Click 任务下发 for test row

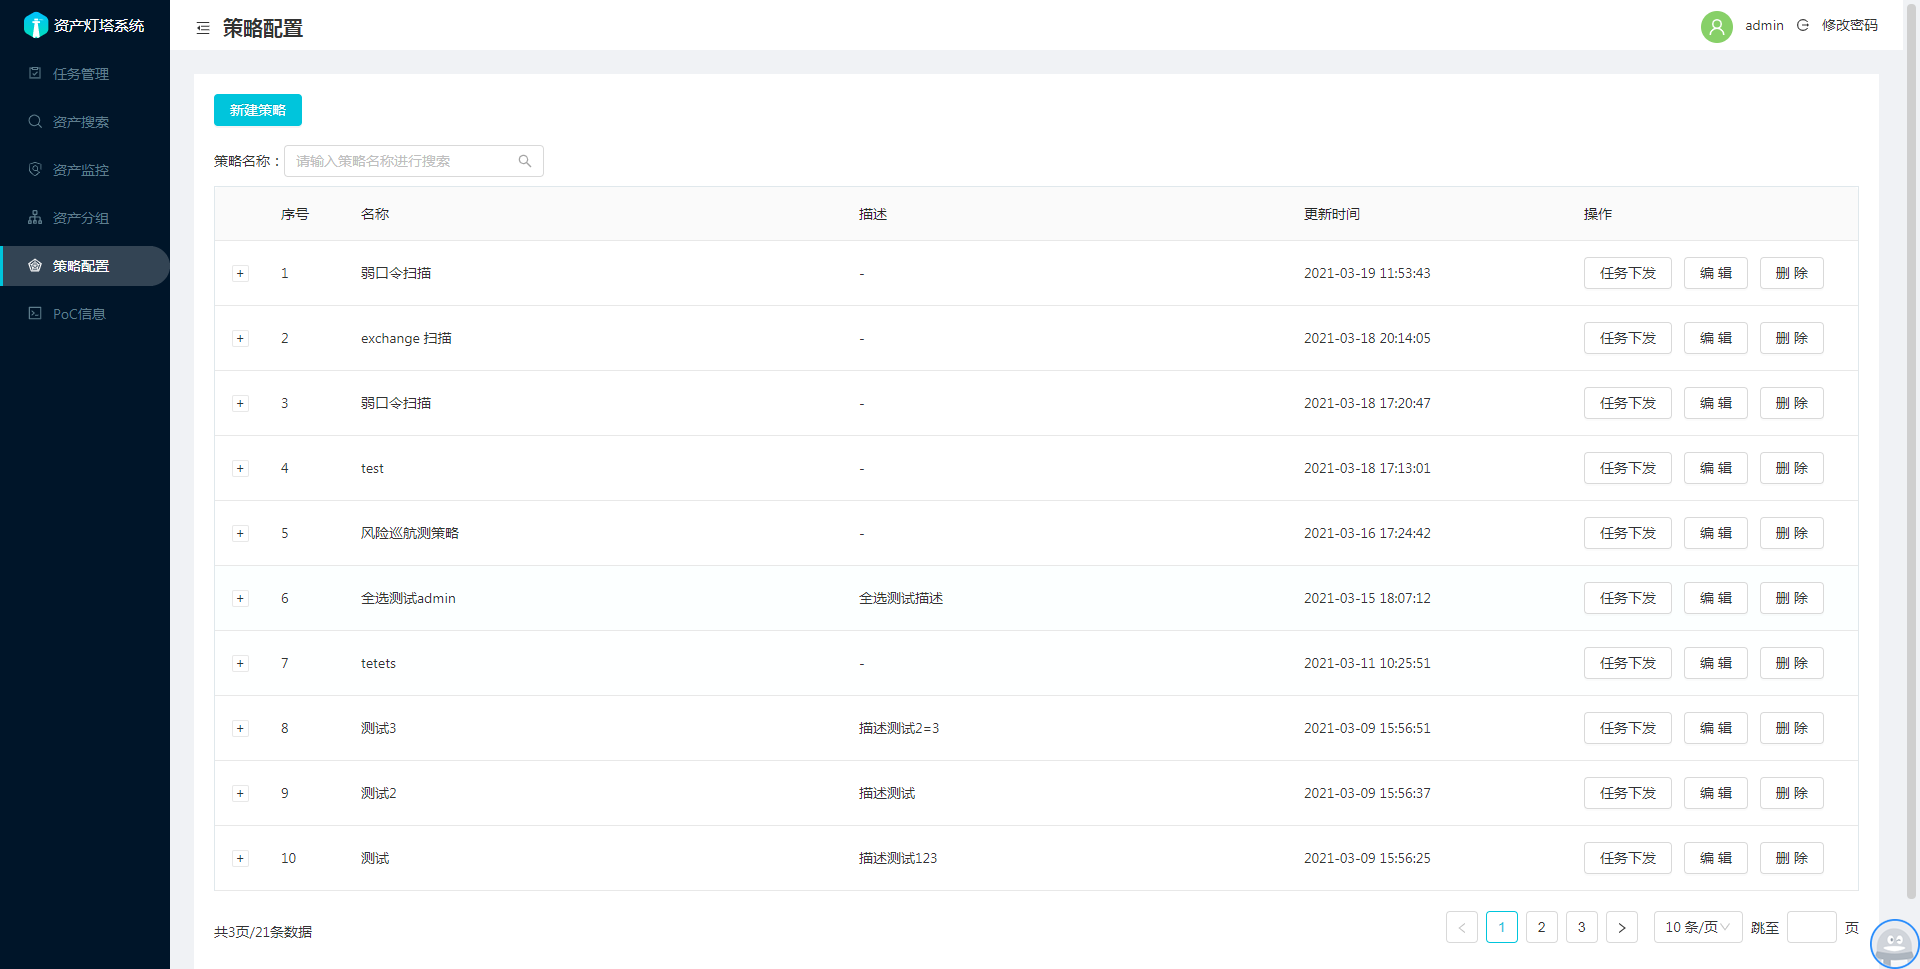(1628, 468)
